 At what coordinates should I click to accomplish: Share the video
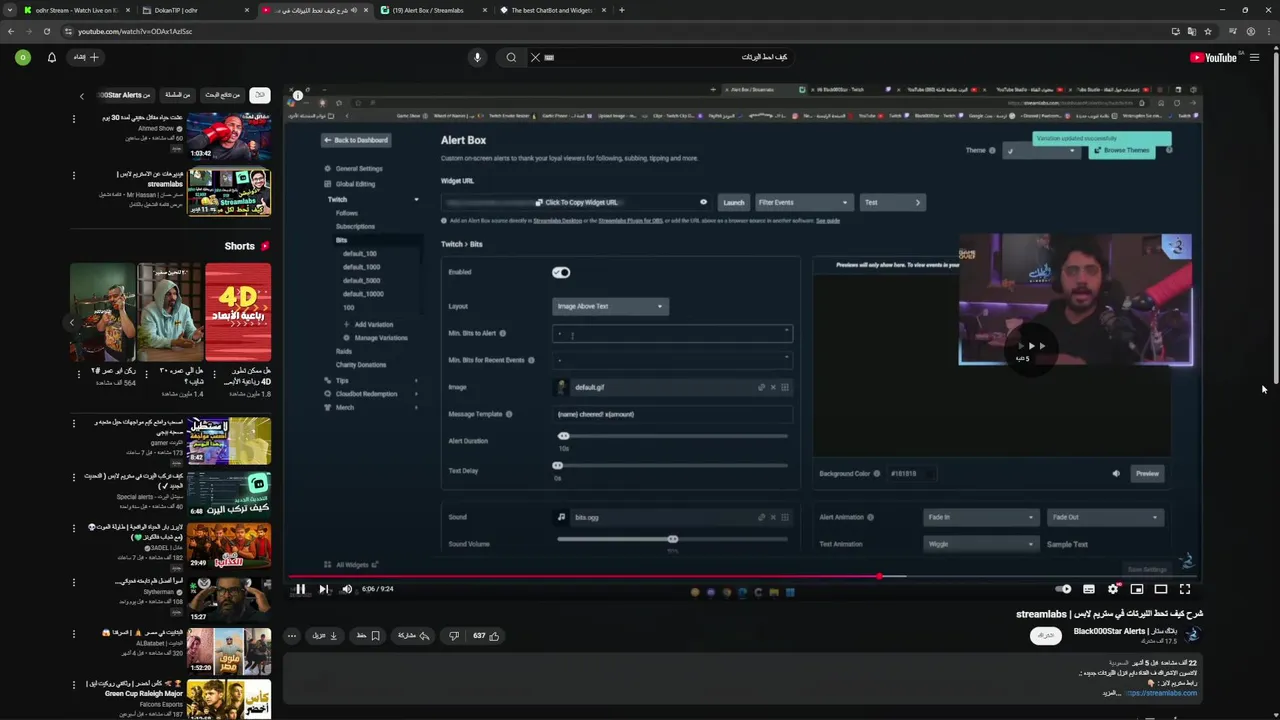coord(414,635)
